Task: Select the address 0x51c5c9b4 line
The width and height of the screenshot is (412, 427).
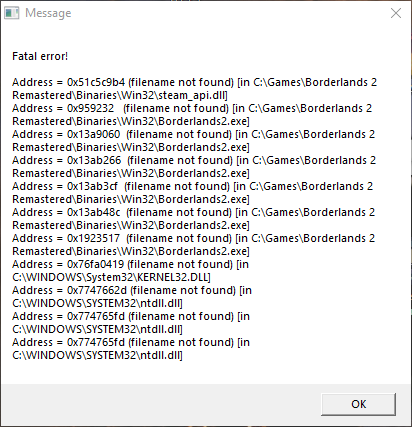Action: tap(195, 82)
